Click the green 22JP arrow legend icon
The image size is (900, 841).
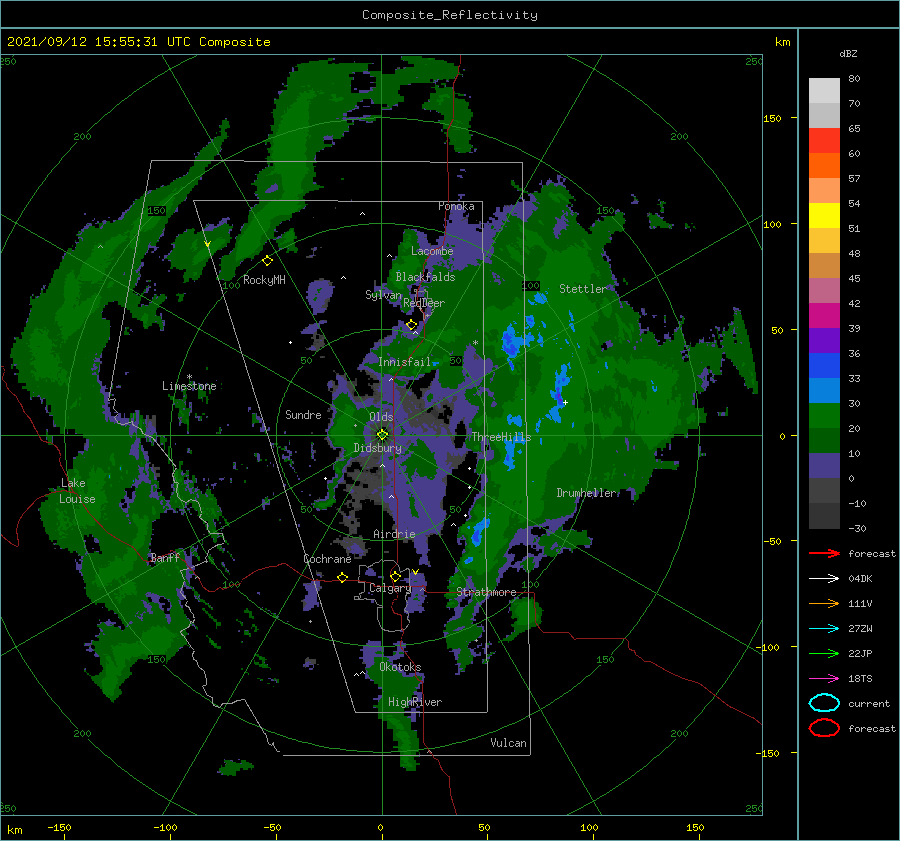point(824,653)
